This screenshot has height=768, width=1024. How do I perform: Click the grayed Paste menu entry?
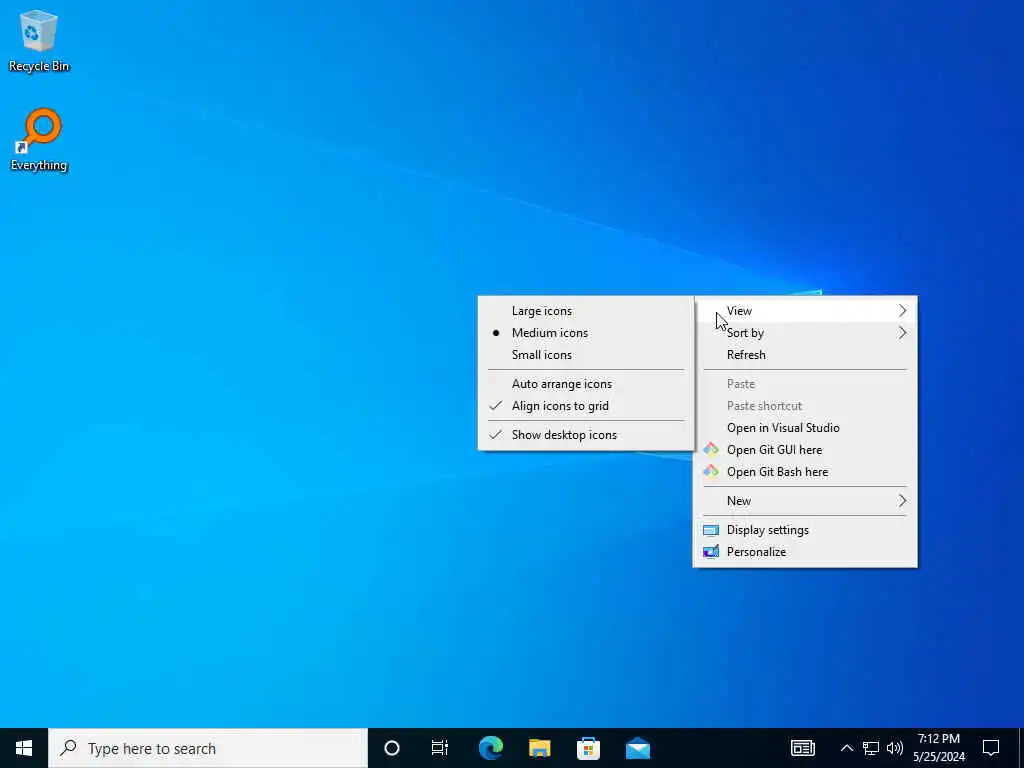[x=805, y=384]
